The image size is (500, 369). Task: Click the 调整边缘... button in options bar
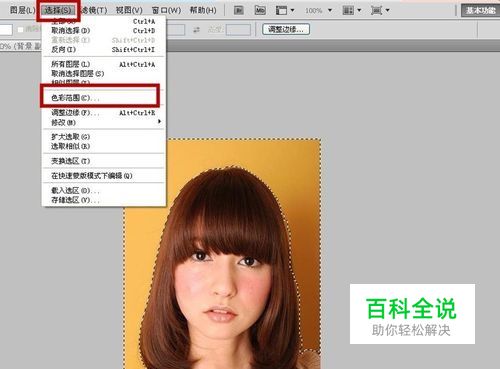tap(286, 29)
